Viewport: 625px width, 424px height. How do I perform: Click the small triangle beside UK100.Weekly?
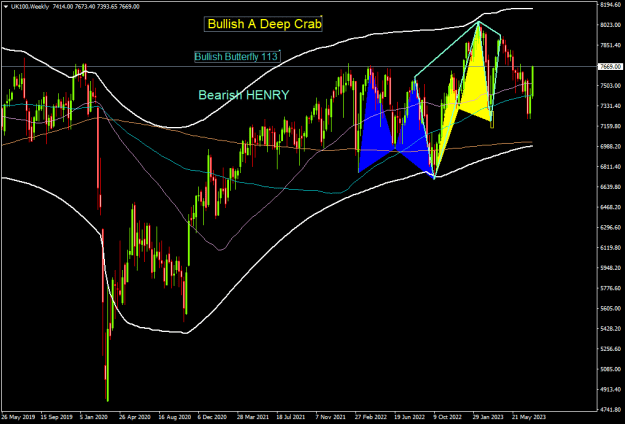coord(5,7)
